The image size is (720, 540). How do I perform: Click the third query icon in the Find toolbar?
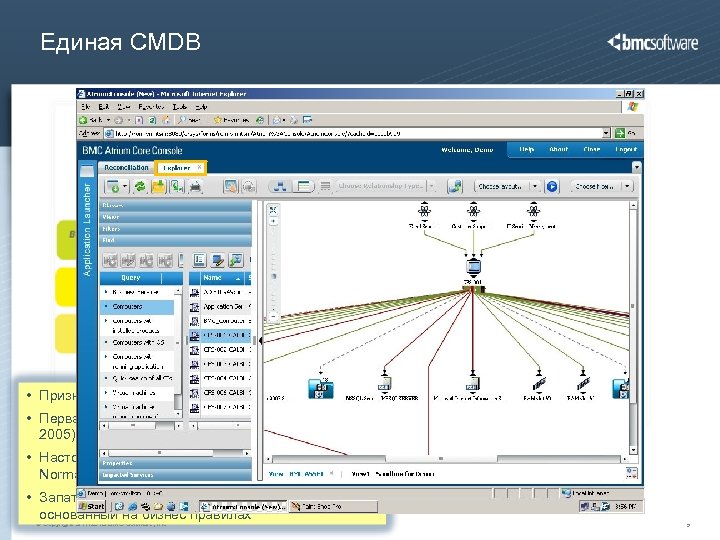tap(146, 260)
